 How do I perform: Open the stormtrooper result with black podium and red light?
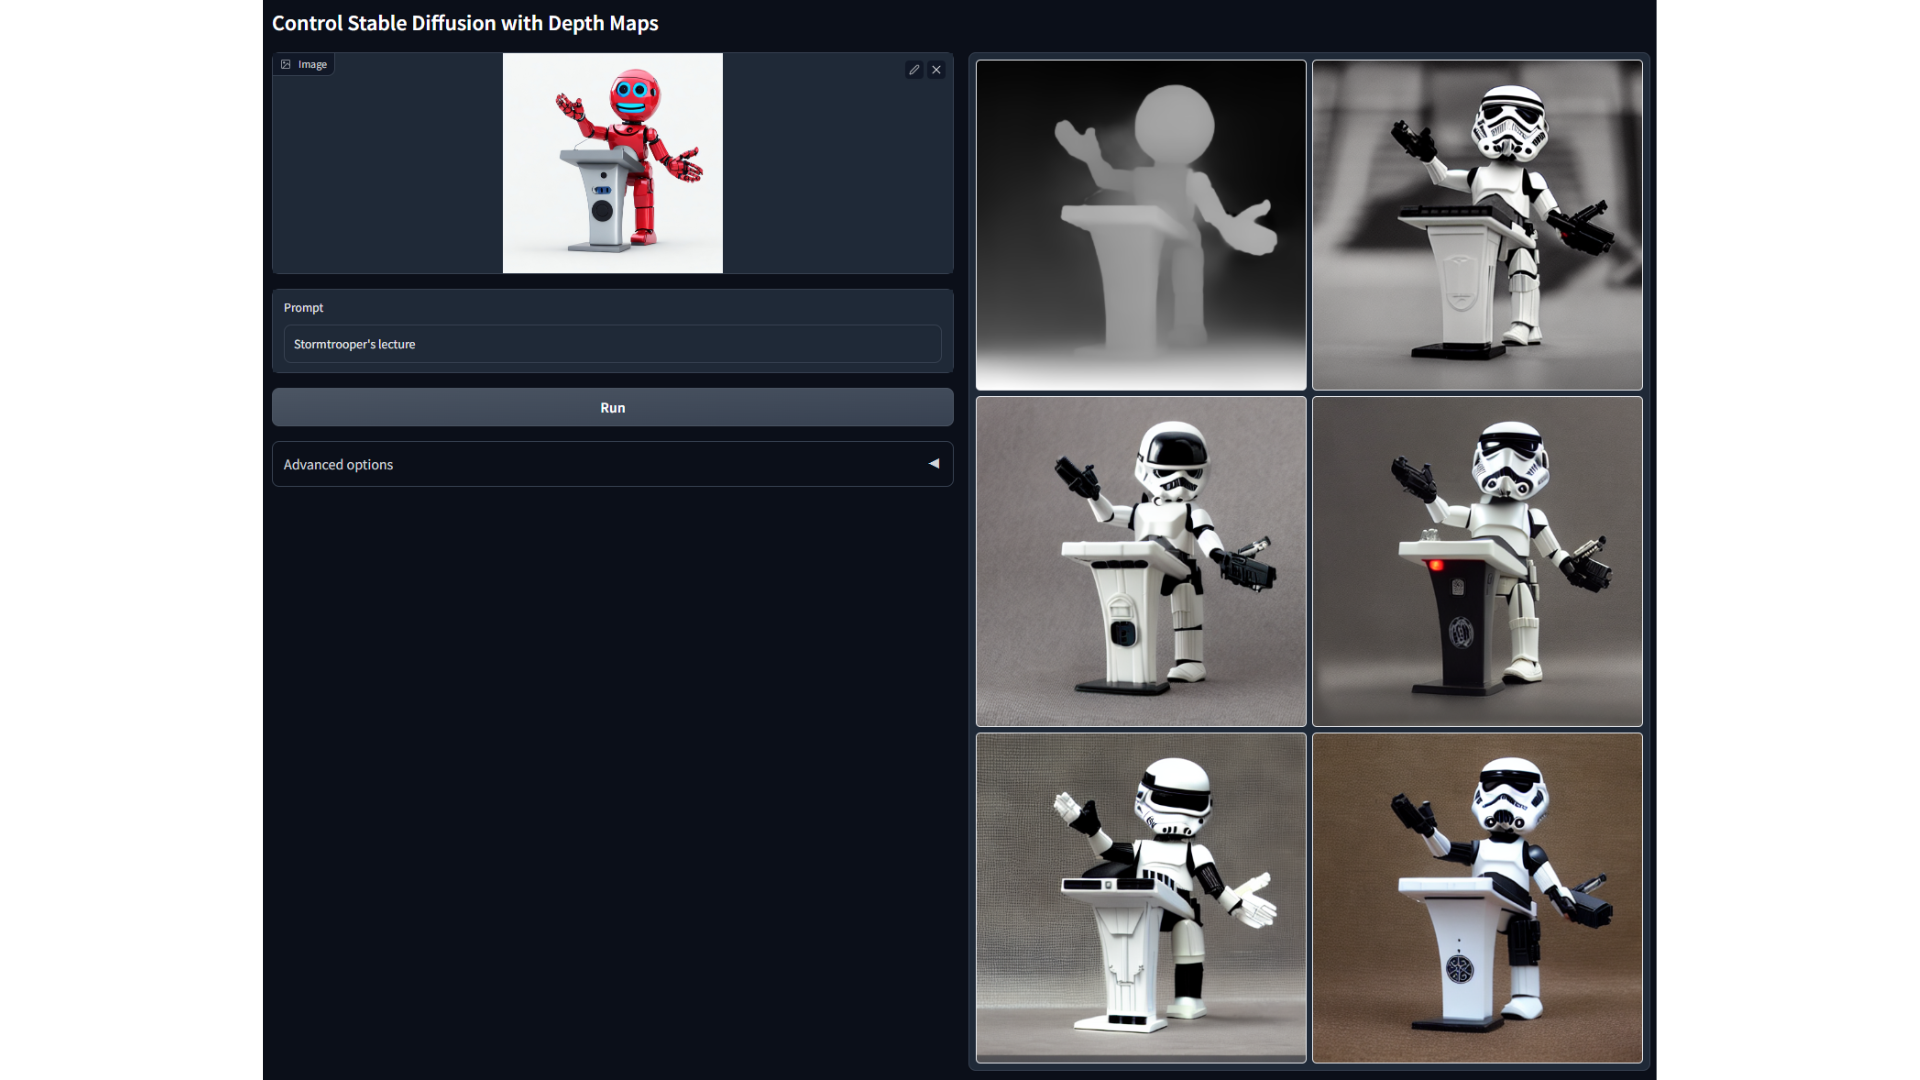pyautogui.click(x=1477, y=561)
